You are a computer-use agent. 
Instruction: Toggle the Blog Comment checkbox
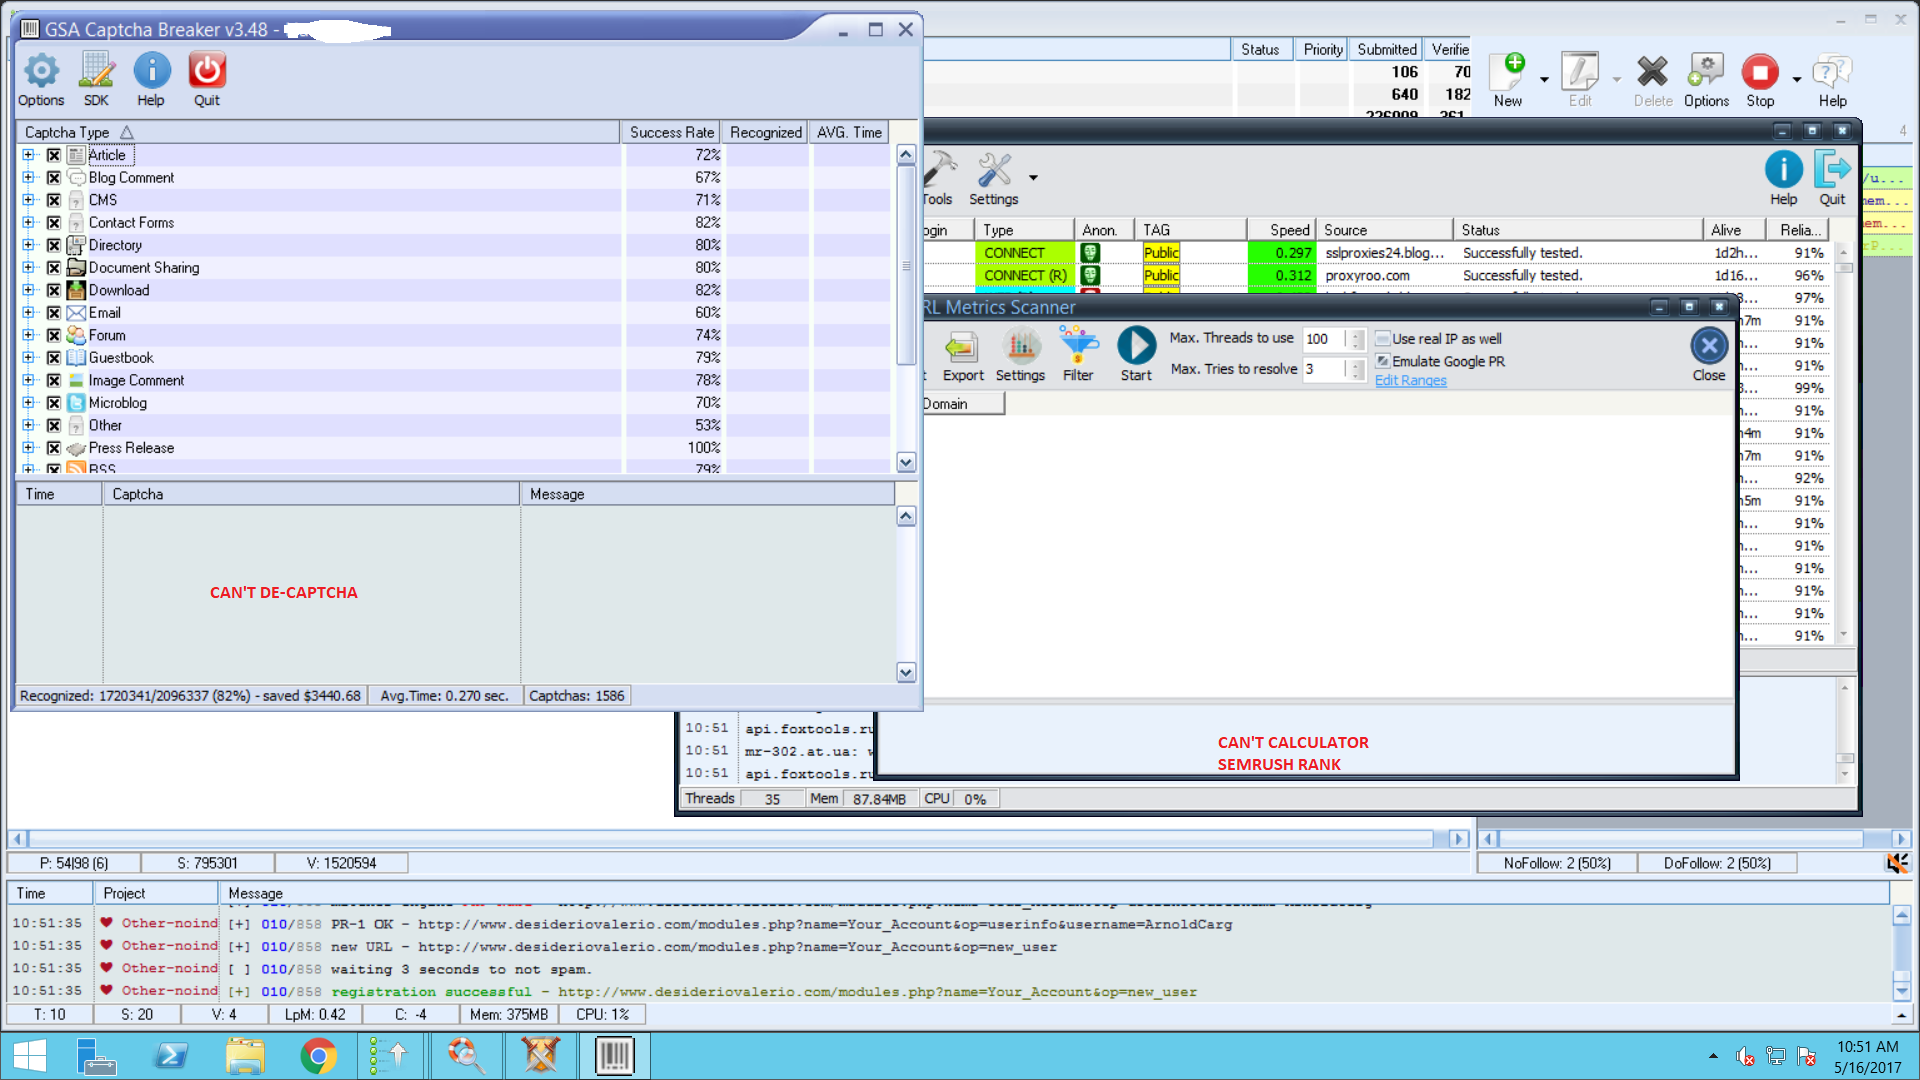tap(54, 178)
